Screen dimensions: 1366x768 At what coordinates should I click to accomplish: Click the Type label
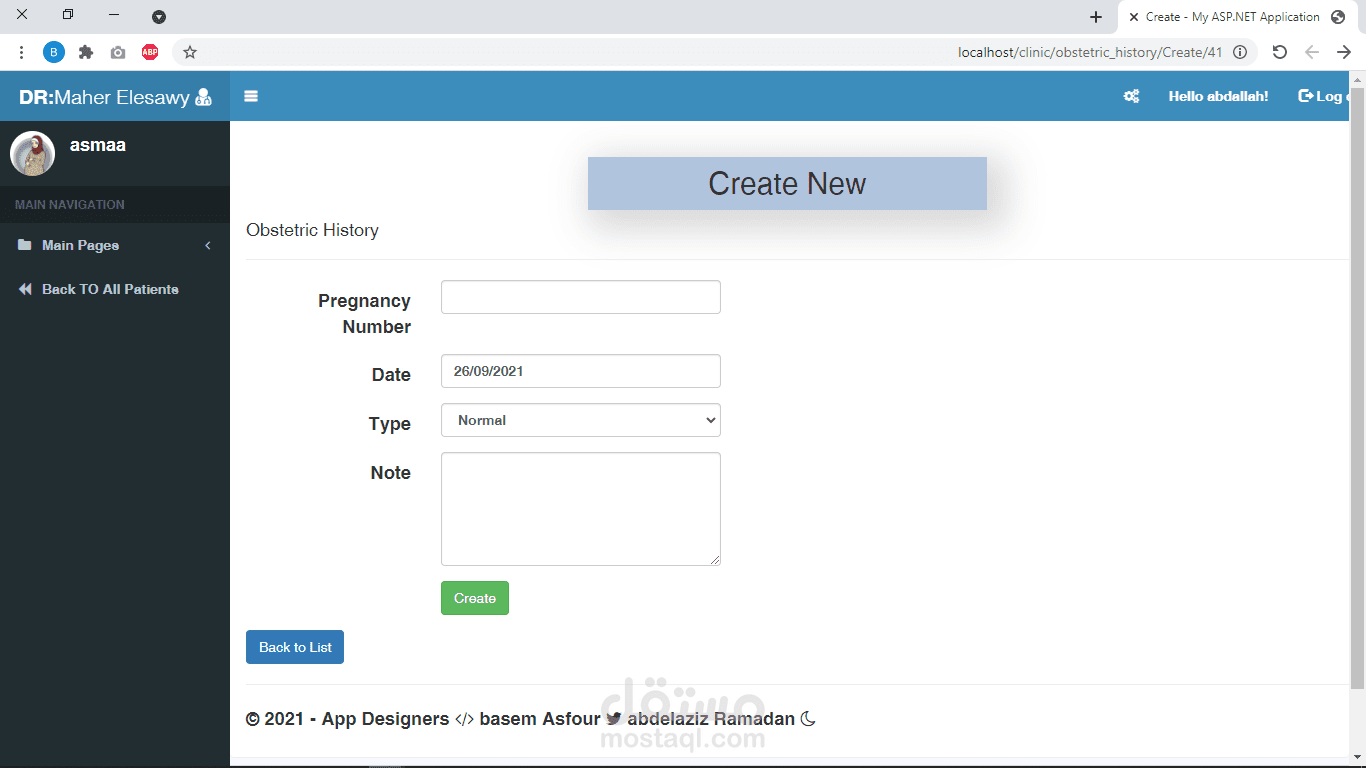click(x=390, y=424)
